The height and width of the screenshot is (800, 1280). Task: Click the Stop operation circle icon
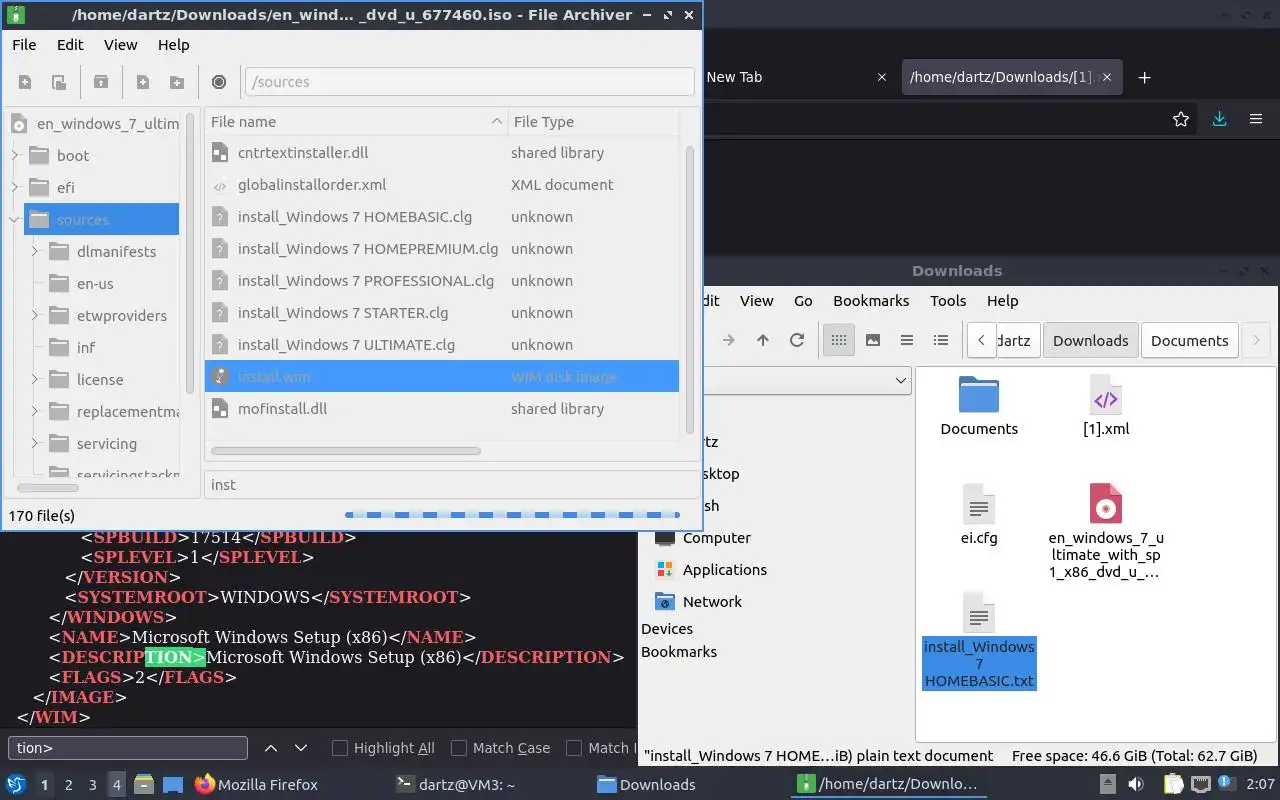219,82
